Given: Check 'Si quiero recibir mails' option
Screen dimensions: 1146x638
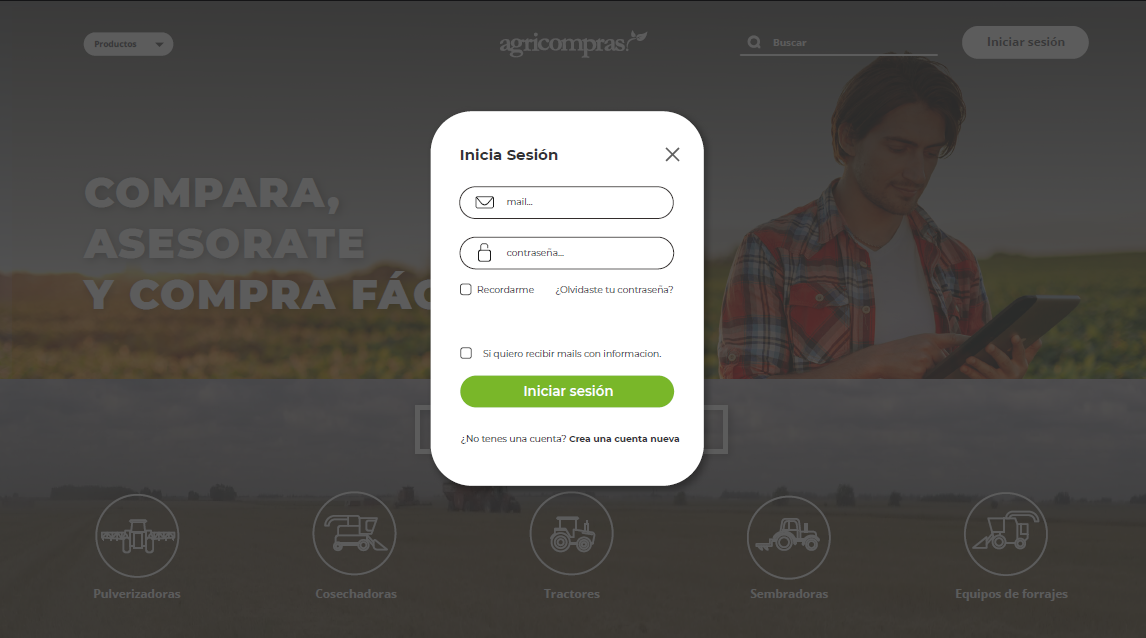Looking at the screenshot, I should (466, 353).
